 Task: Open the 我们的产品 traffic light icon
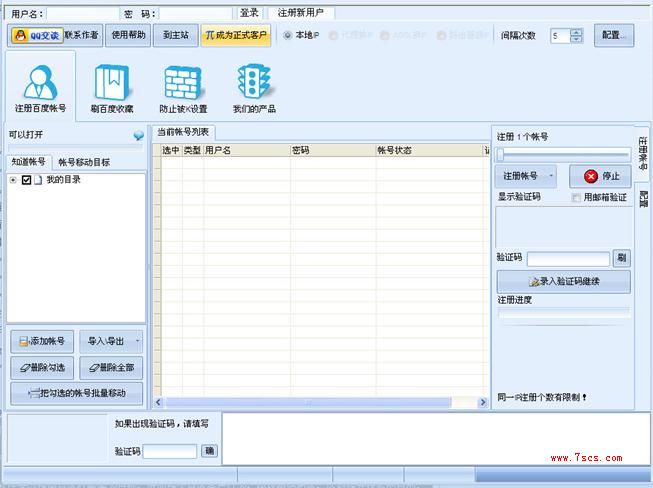coord(254,86)
